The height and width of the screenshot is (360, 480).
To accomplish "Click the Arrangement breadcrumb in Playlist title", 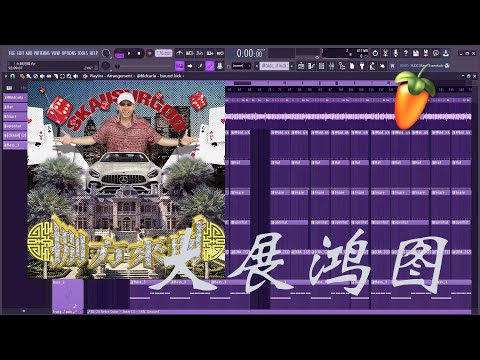I will tap(120, 76).
